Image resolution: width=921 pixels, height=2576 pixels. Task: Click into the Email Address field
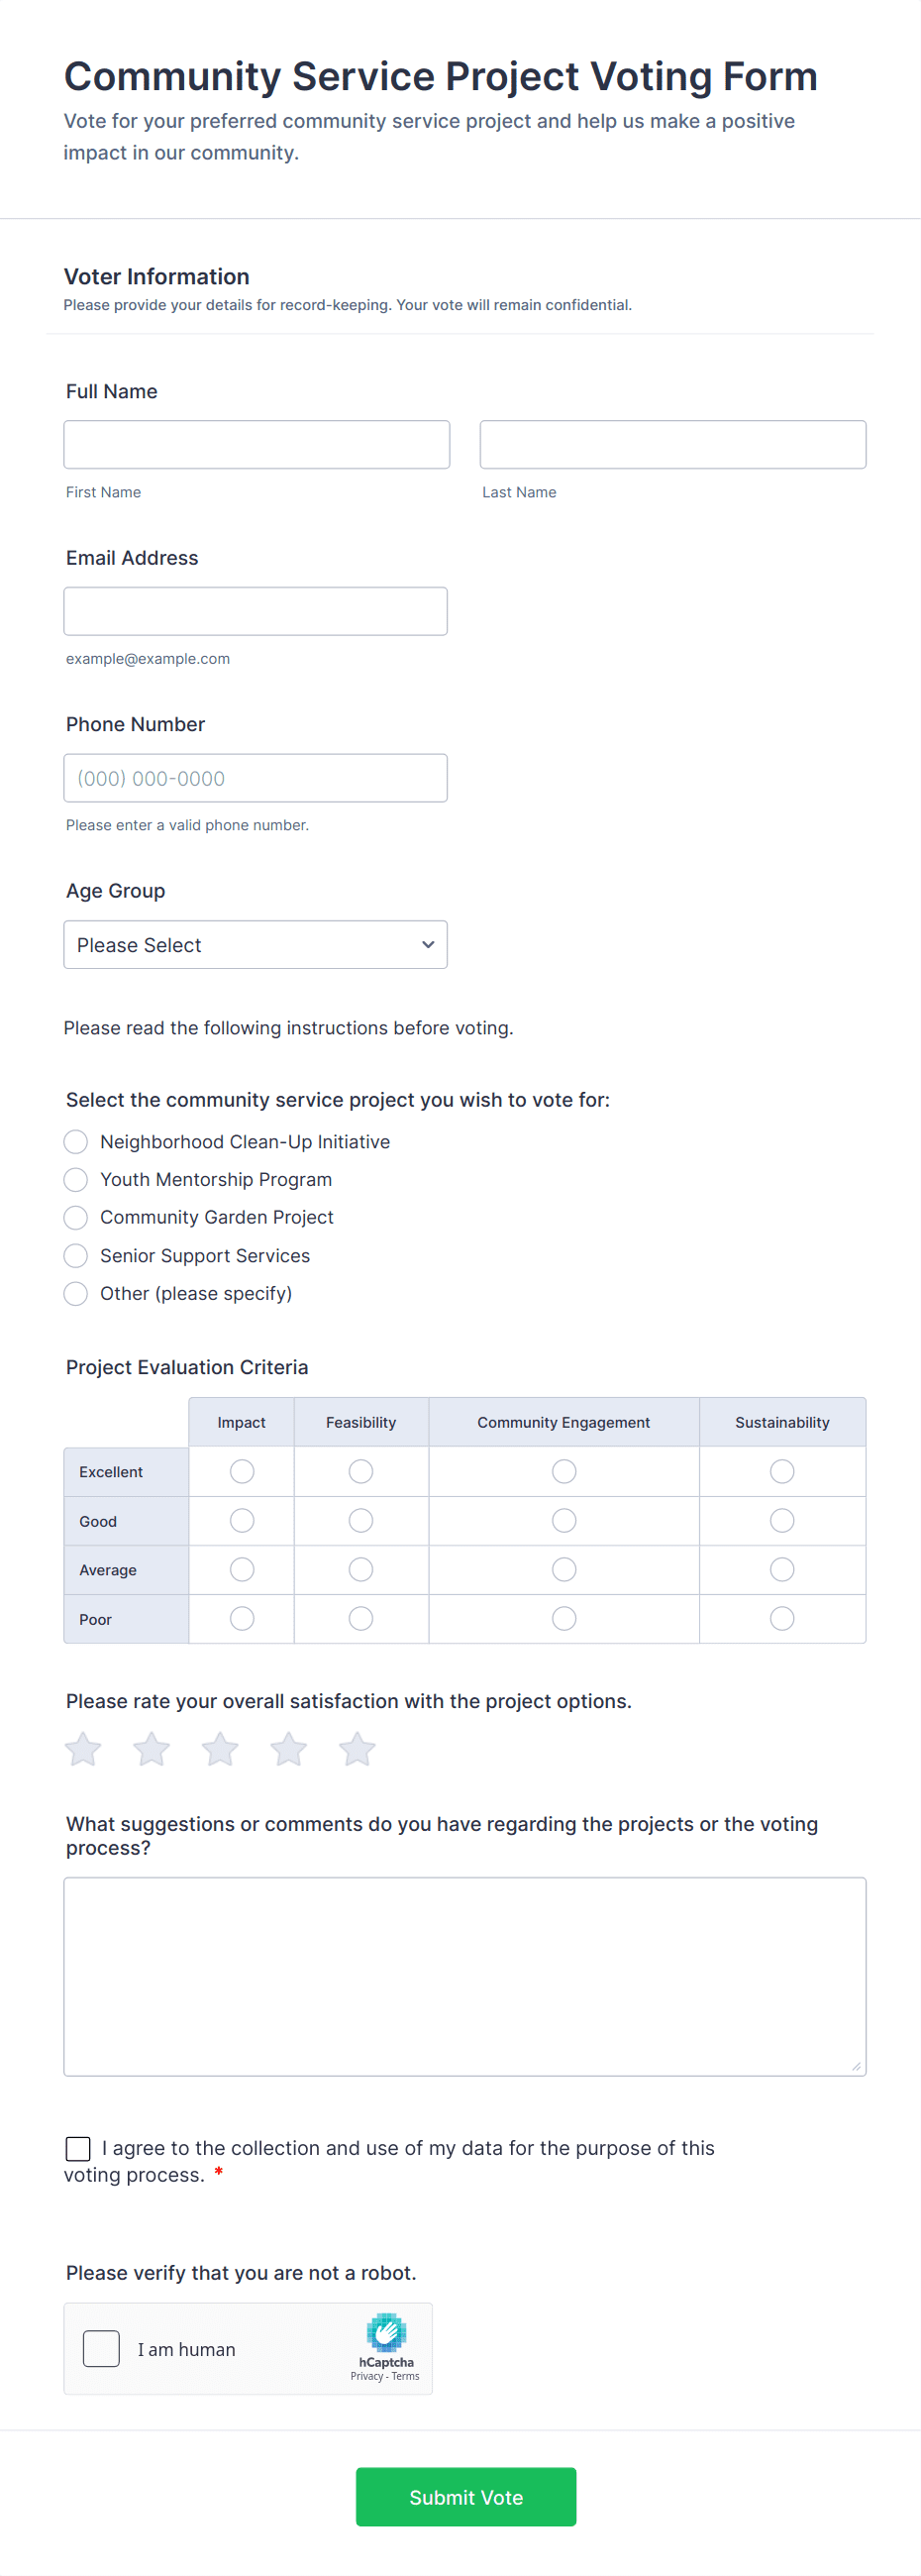click(255, 611)
